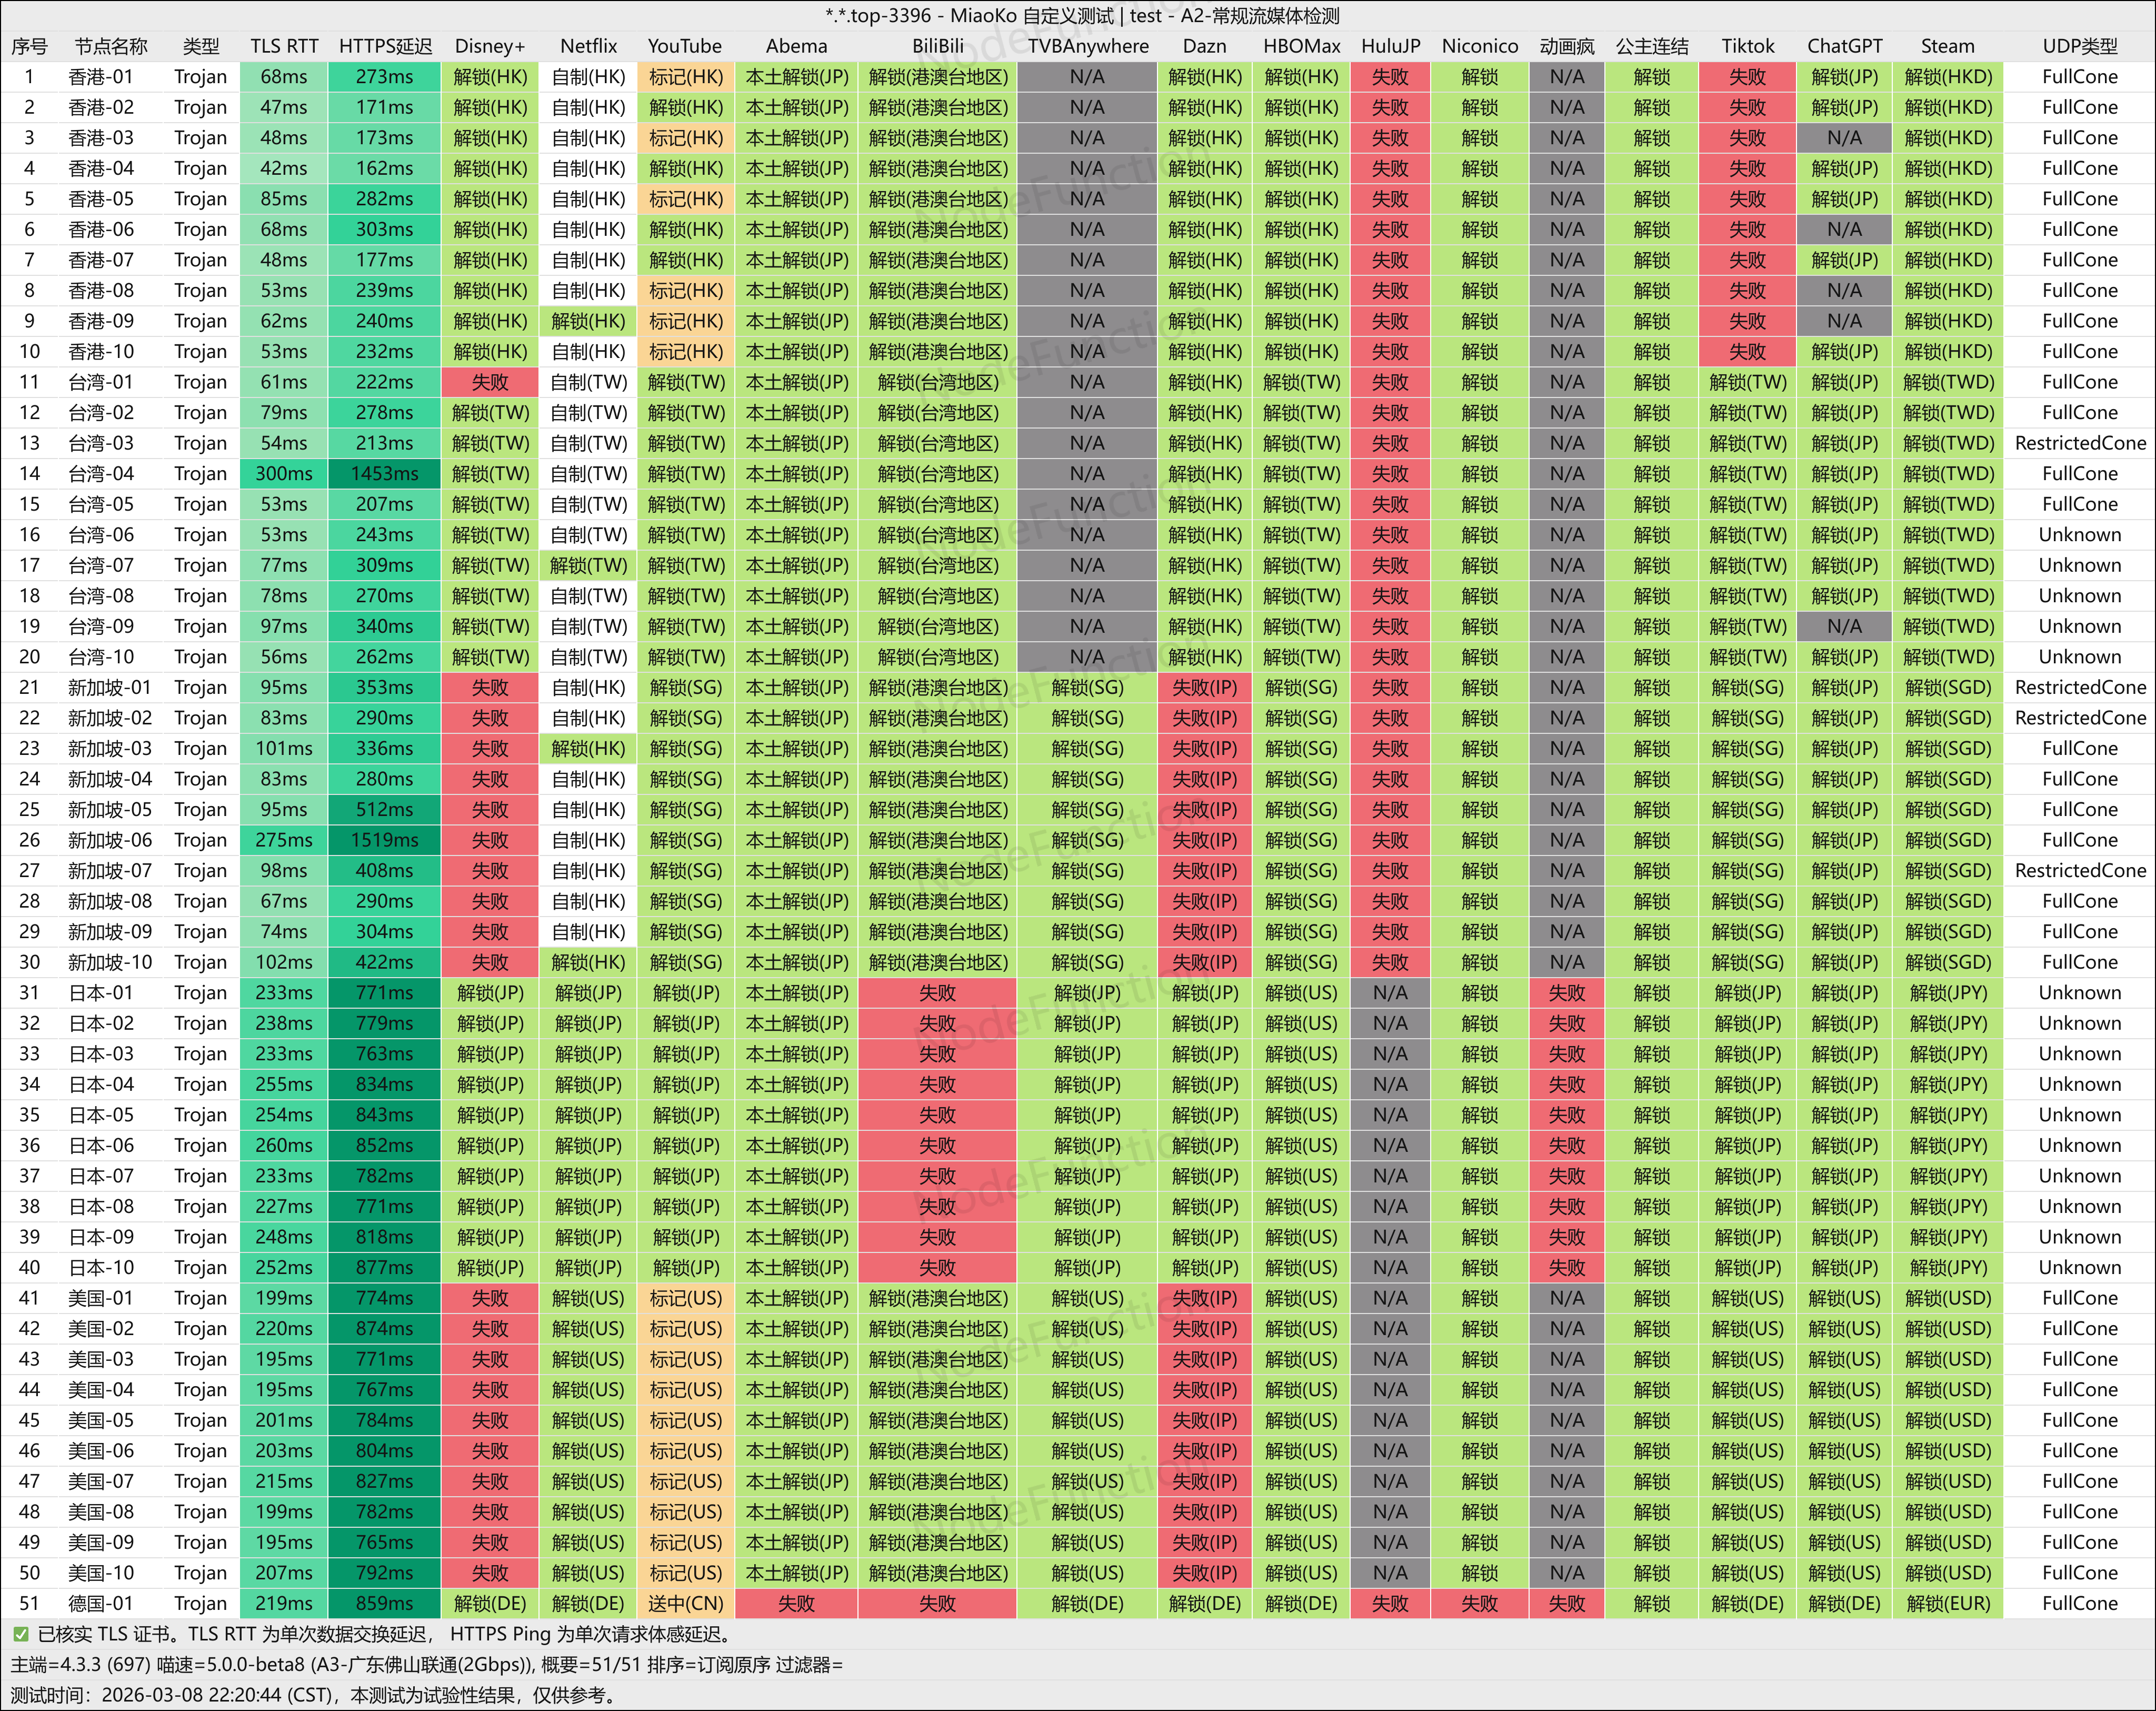Click the 主端=4.3.3 version info line
Viewport: 2156px width, 1711px height.
[x=427, y=1664]
